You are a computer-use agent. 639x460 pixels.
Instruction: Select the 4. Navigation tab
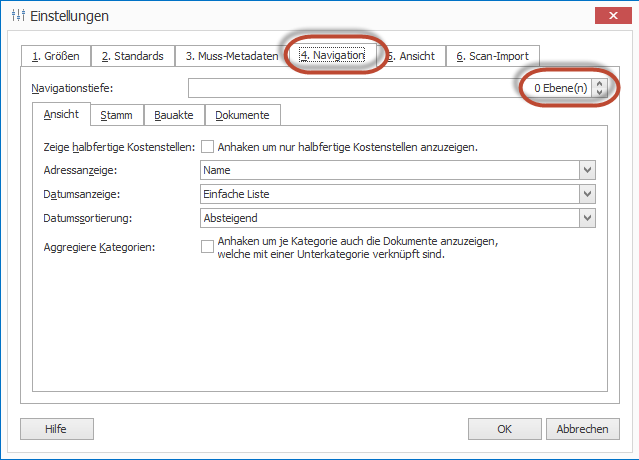(332, 56)
